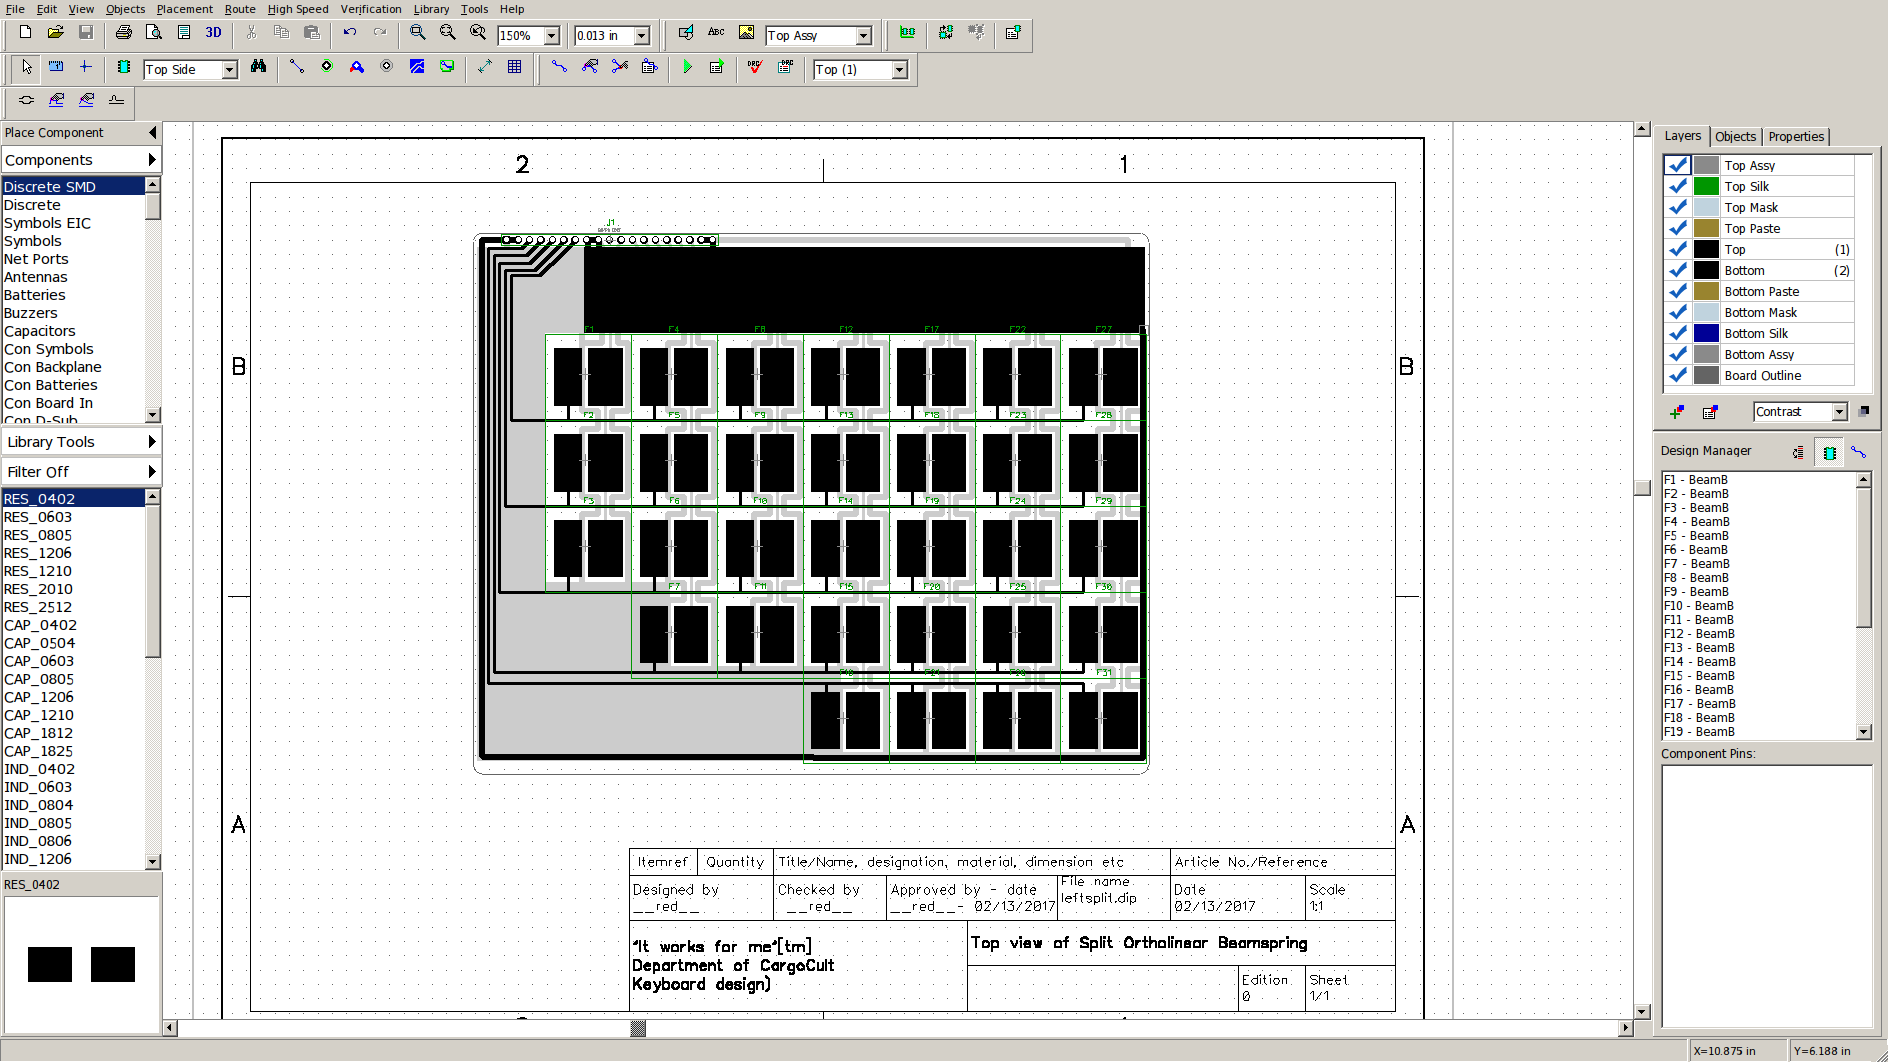Run the autorouter with the green play icon
Screen dimensions: 1888x1062
(x=687, y=67)
